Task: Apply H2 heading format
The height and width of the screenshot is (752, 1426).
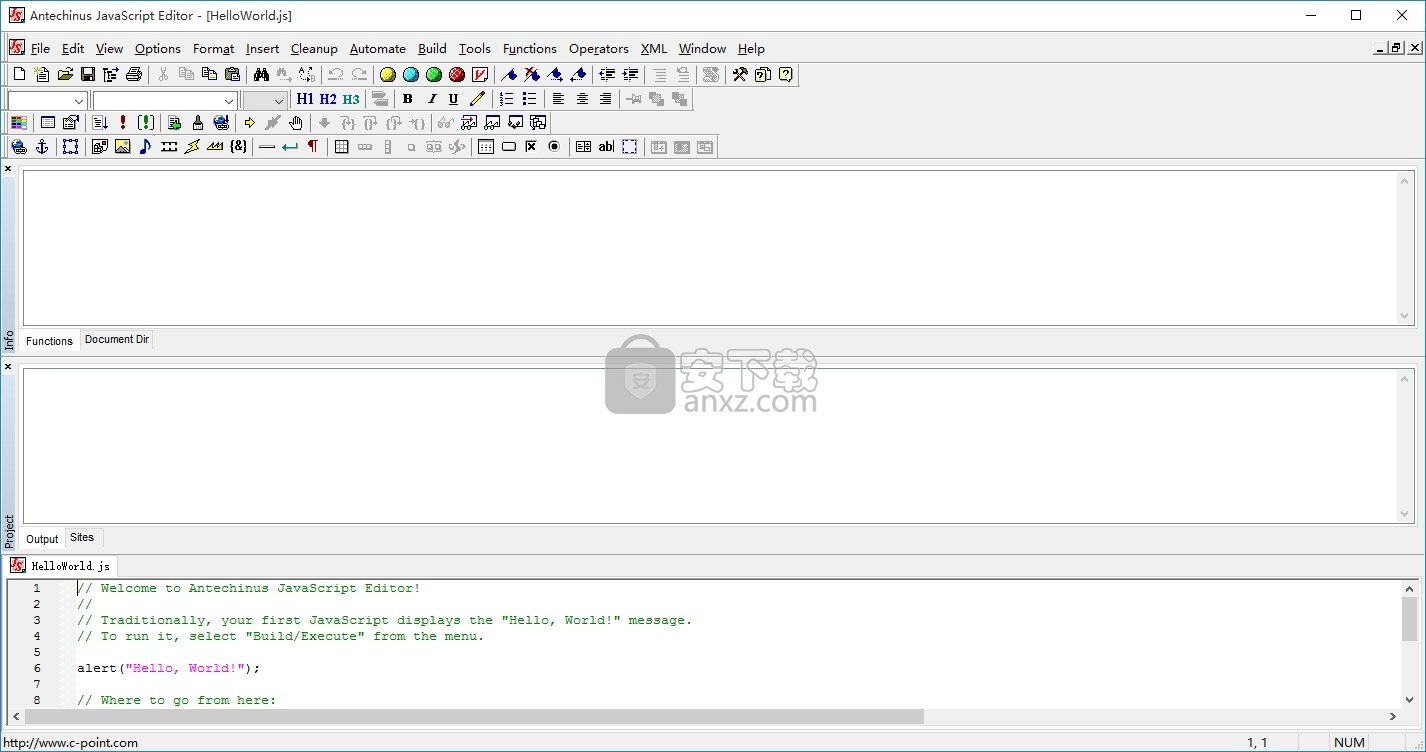Action: (328, 99)
